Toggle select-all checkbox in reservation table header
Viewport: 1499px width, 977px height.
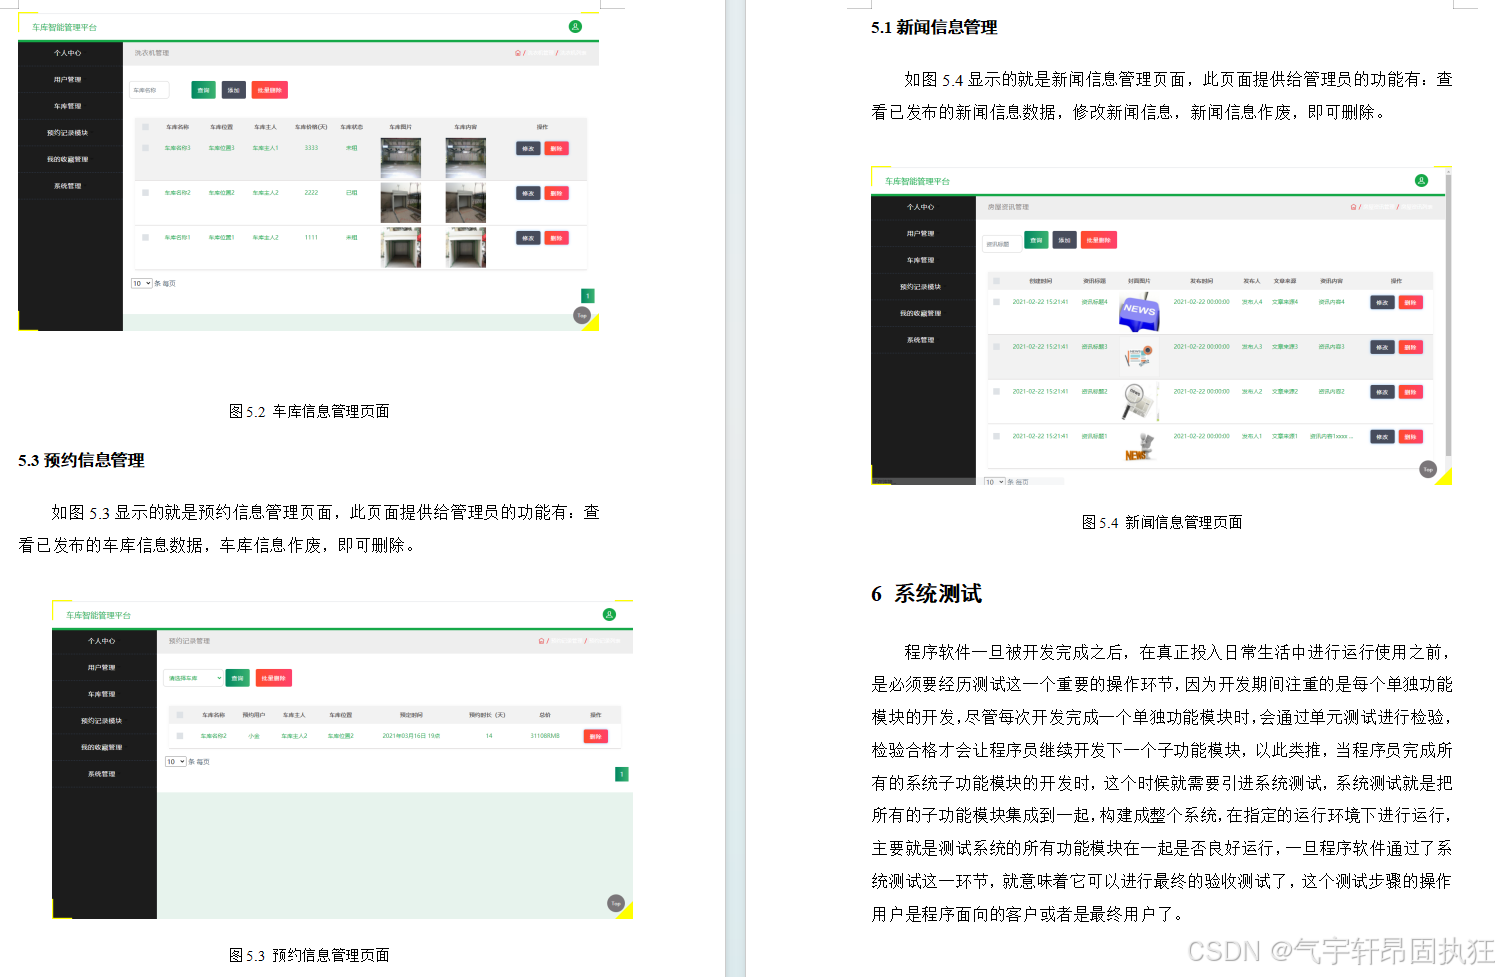180,715
